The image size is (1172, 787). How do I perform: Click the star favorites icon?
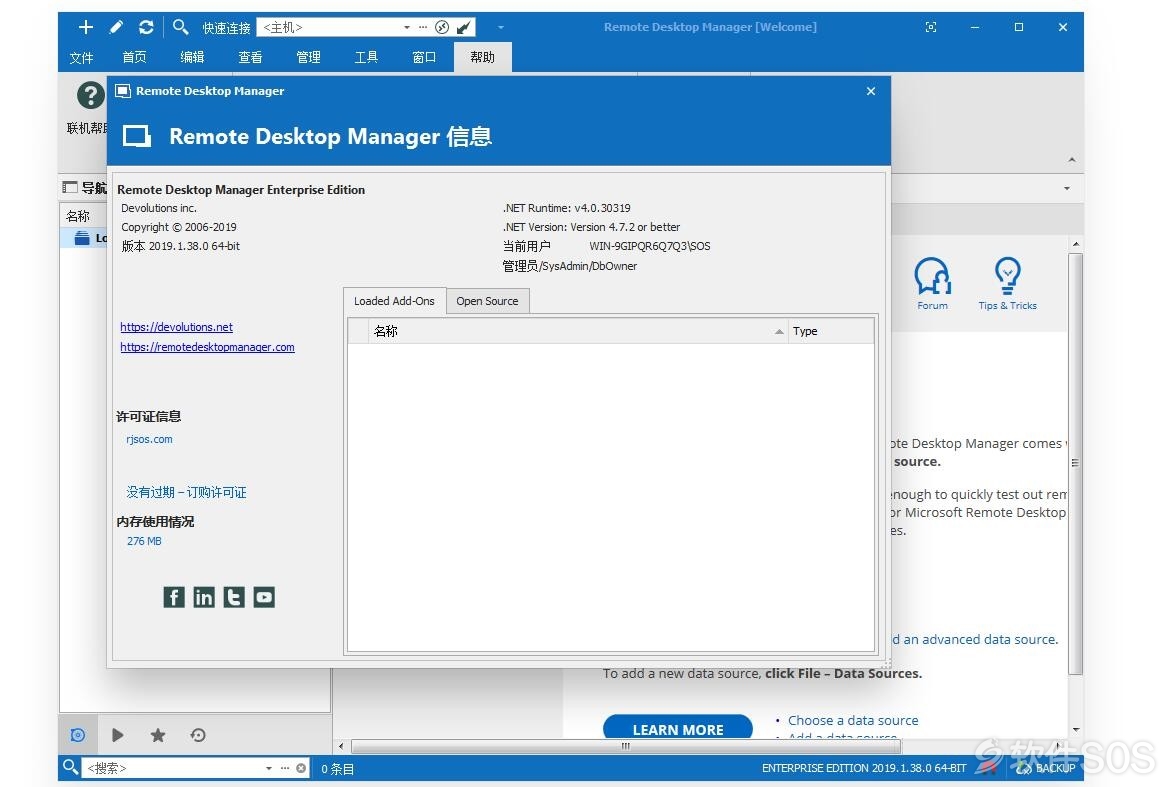(158, 735)
